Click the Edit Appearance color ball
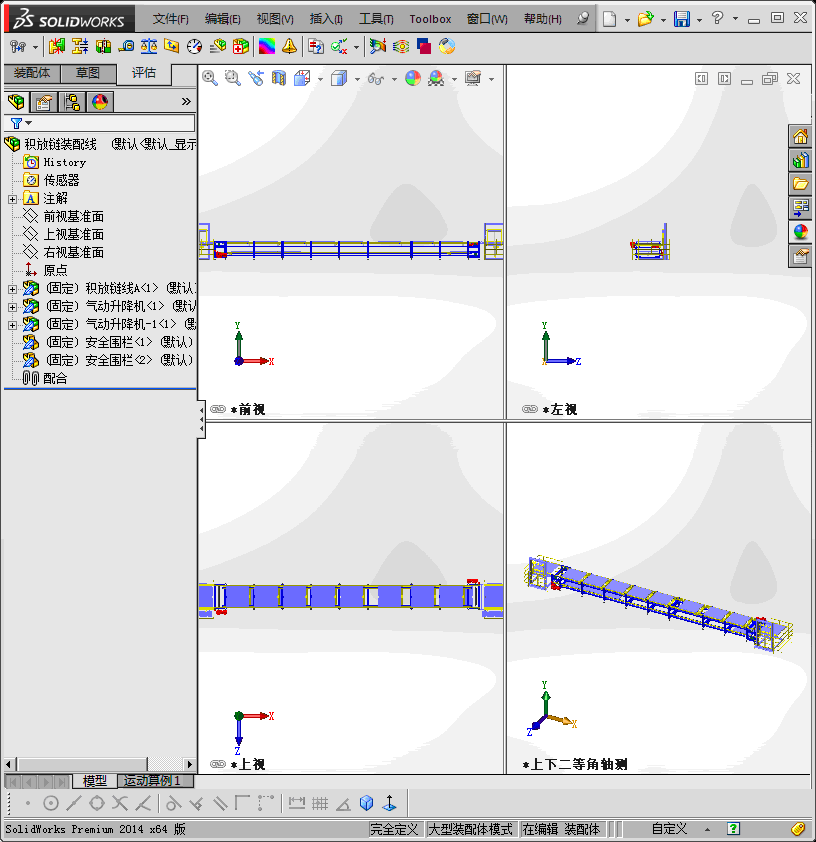This screenshot has width=816, height=842. coord(413,78)
